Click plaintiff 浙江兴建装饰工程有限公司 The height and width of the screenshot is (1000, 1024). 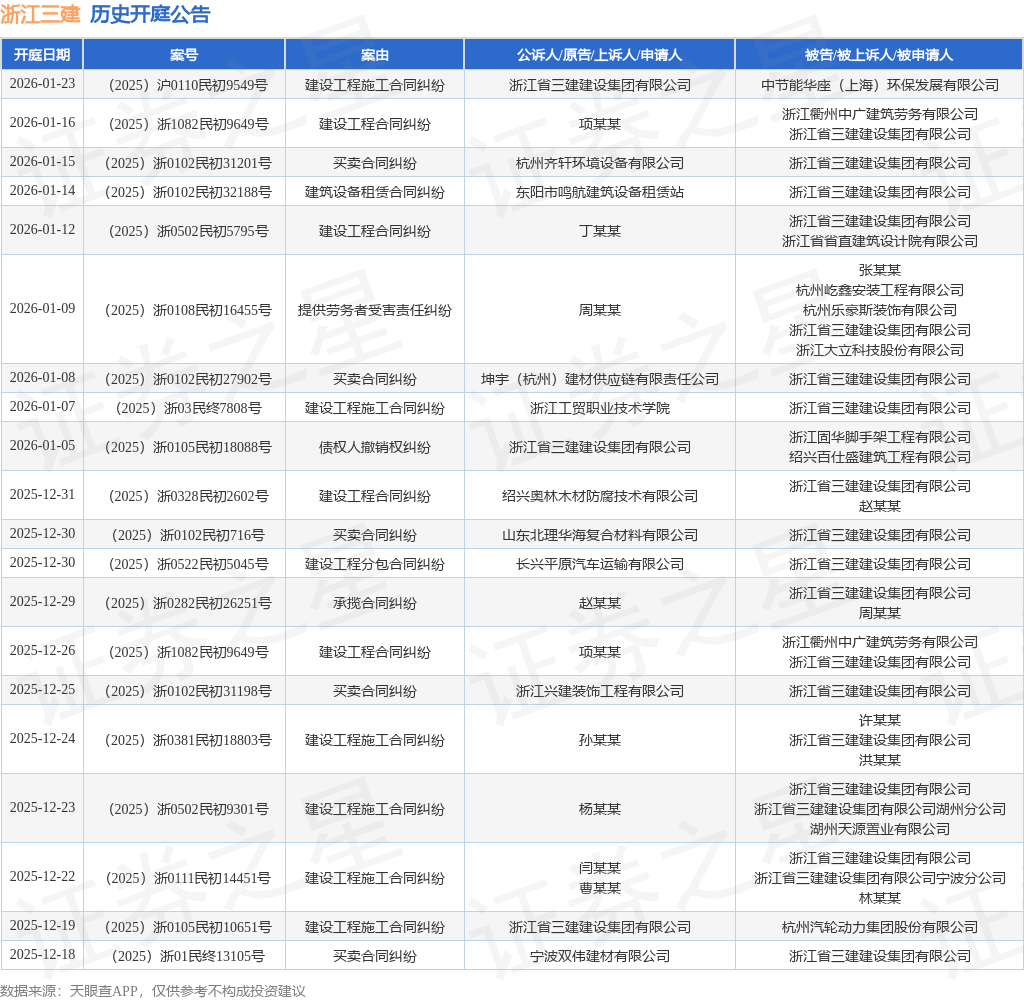[x=600, y=691]
